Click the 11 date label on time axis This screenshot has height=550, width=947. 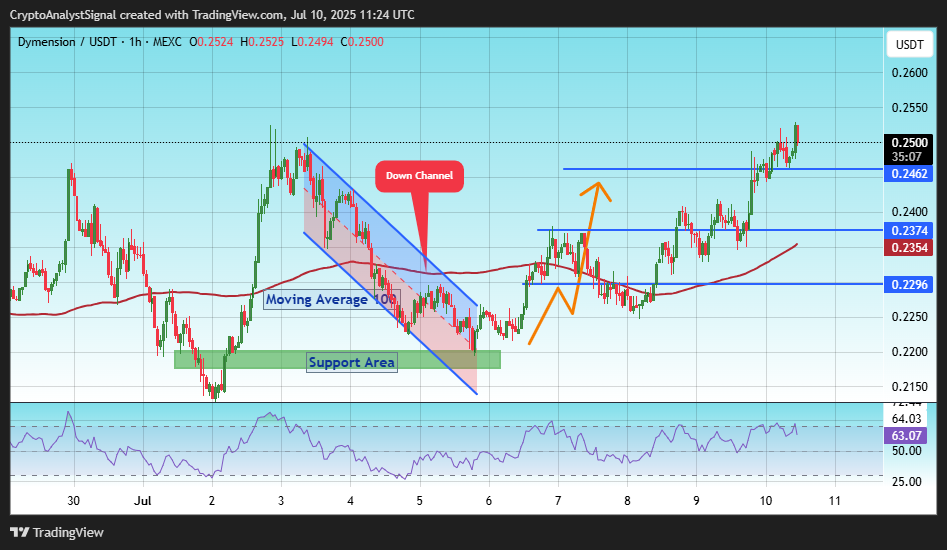point(835,500)
